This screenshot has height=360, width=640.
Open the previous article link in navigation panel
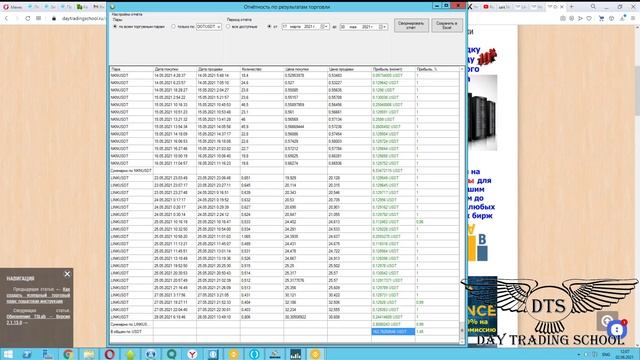[x=38, y=295]
